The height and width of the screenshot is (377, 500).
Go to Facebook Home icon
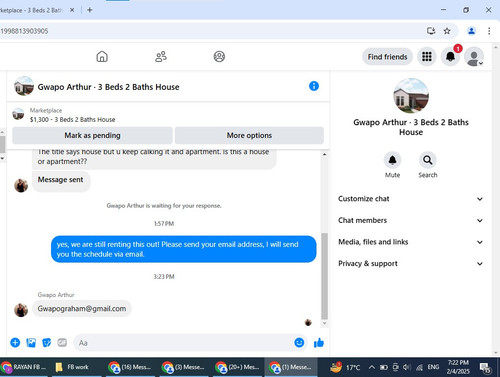102,57
